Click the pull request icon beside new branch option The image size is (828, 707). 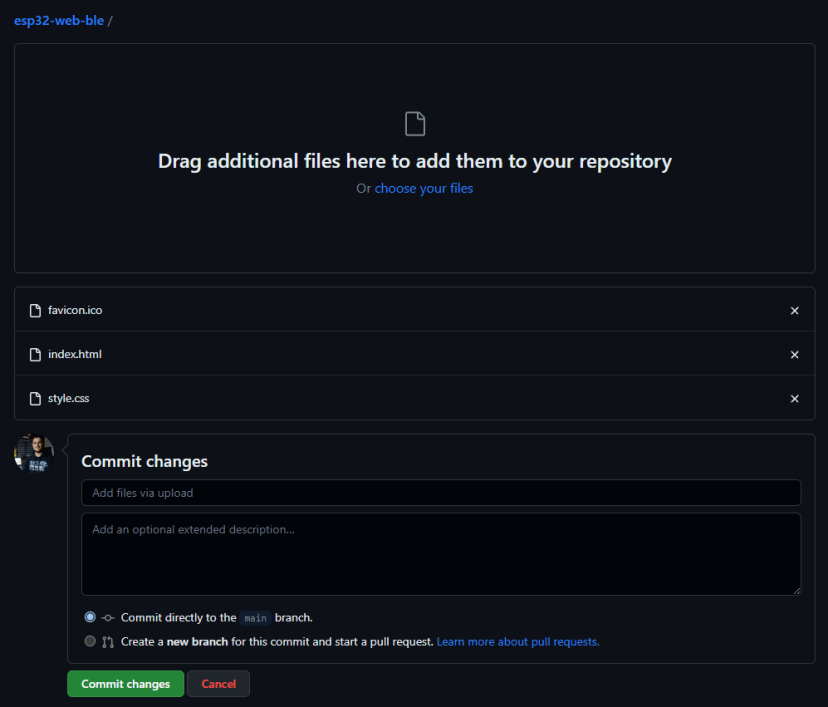click(x=108, y=641)
